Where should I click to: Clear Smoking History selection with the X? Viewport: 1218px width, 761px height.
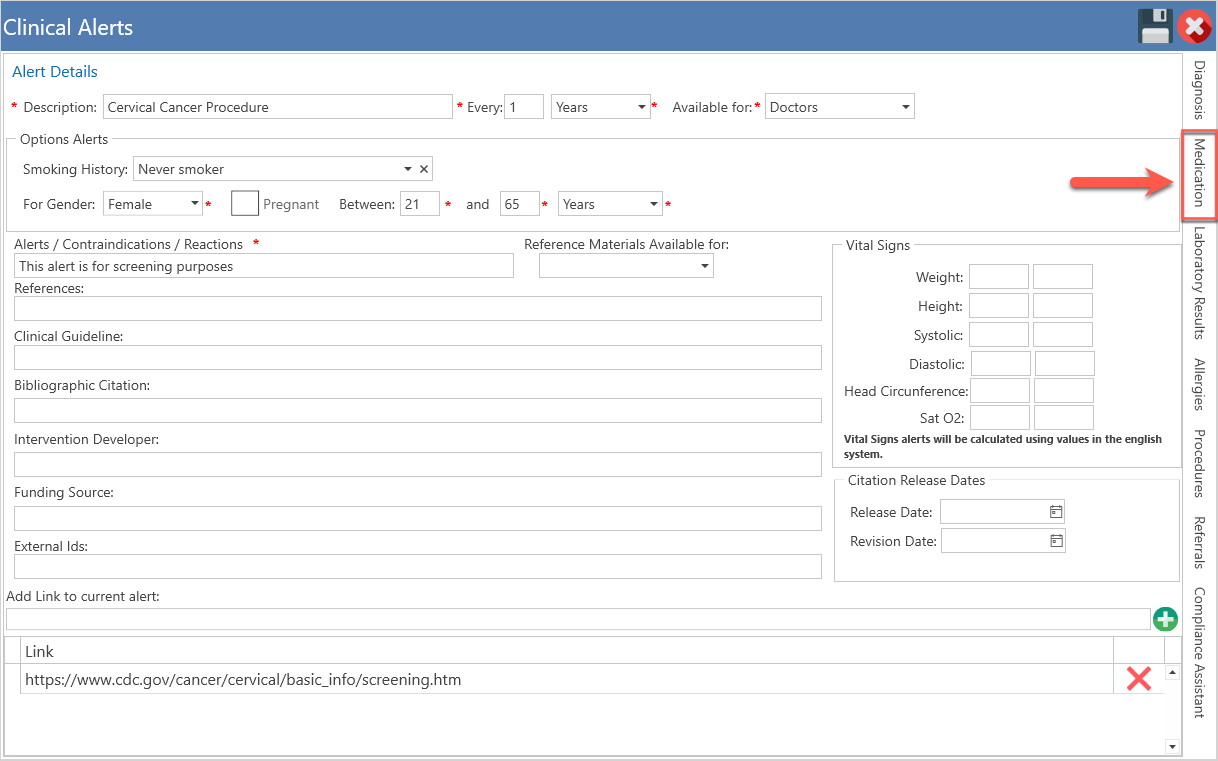(x=424, y=169)
